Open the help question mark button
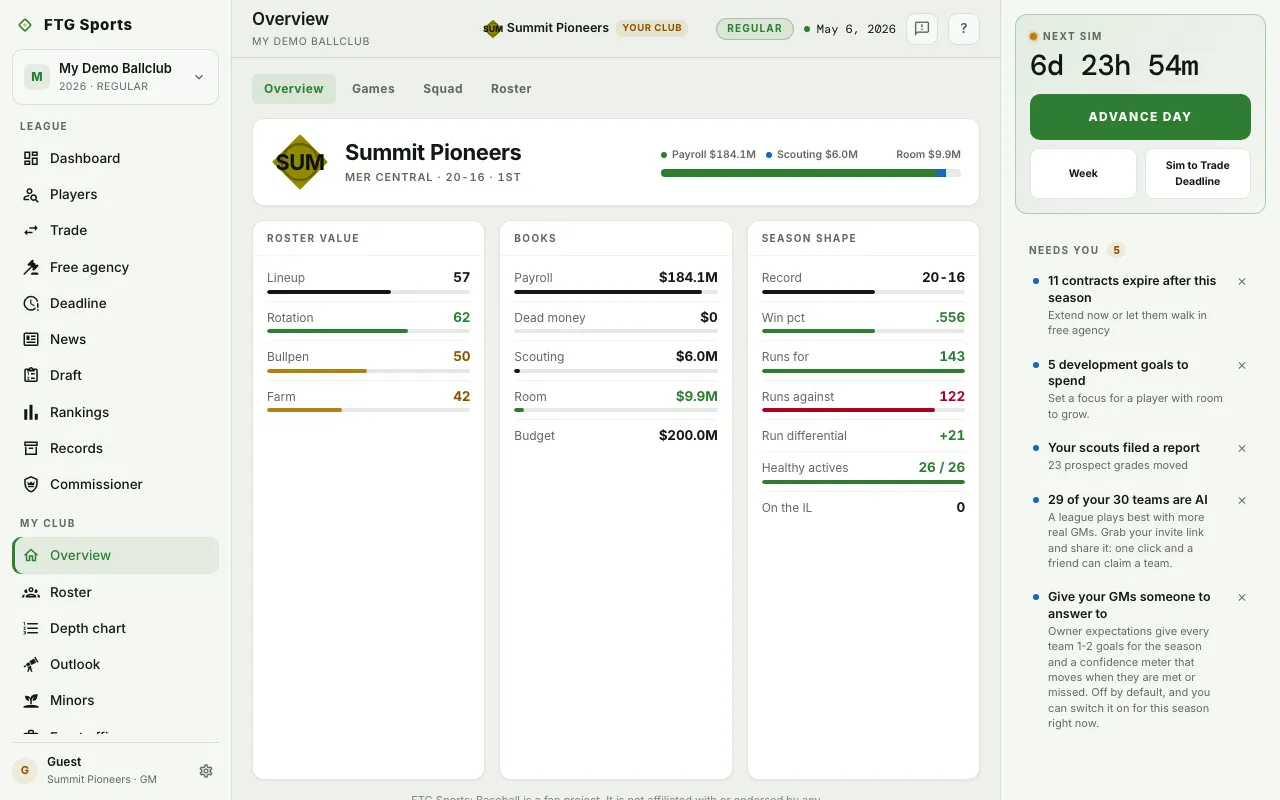 click(x=964, y=29)
